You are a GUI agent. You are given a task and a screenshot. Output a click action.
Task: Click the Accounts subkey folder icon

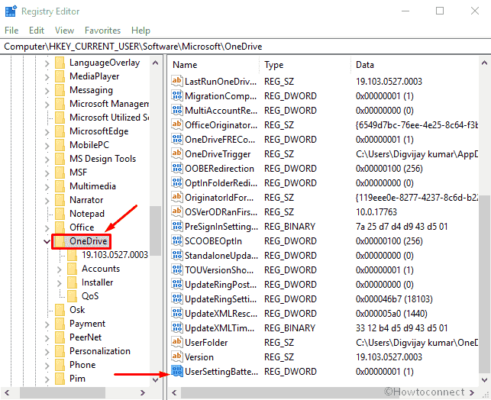pos(72,269)
